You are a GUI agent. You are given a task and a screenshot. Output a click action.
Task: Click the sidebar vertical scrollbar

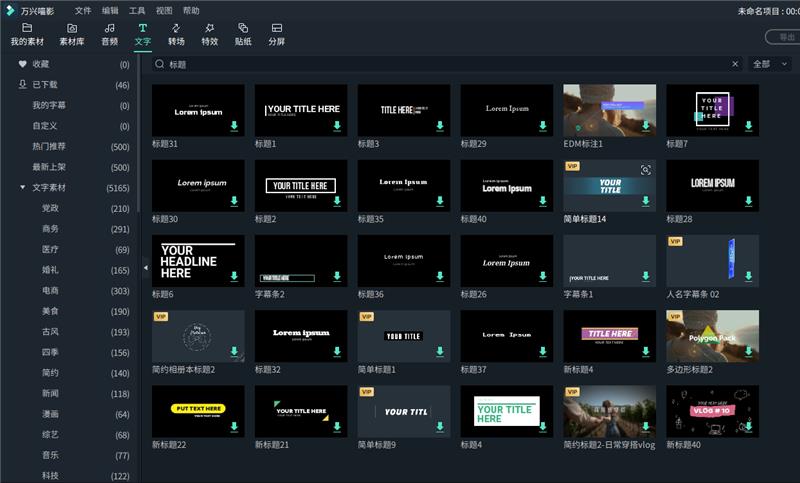138,135
